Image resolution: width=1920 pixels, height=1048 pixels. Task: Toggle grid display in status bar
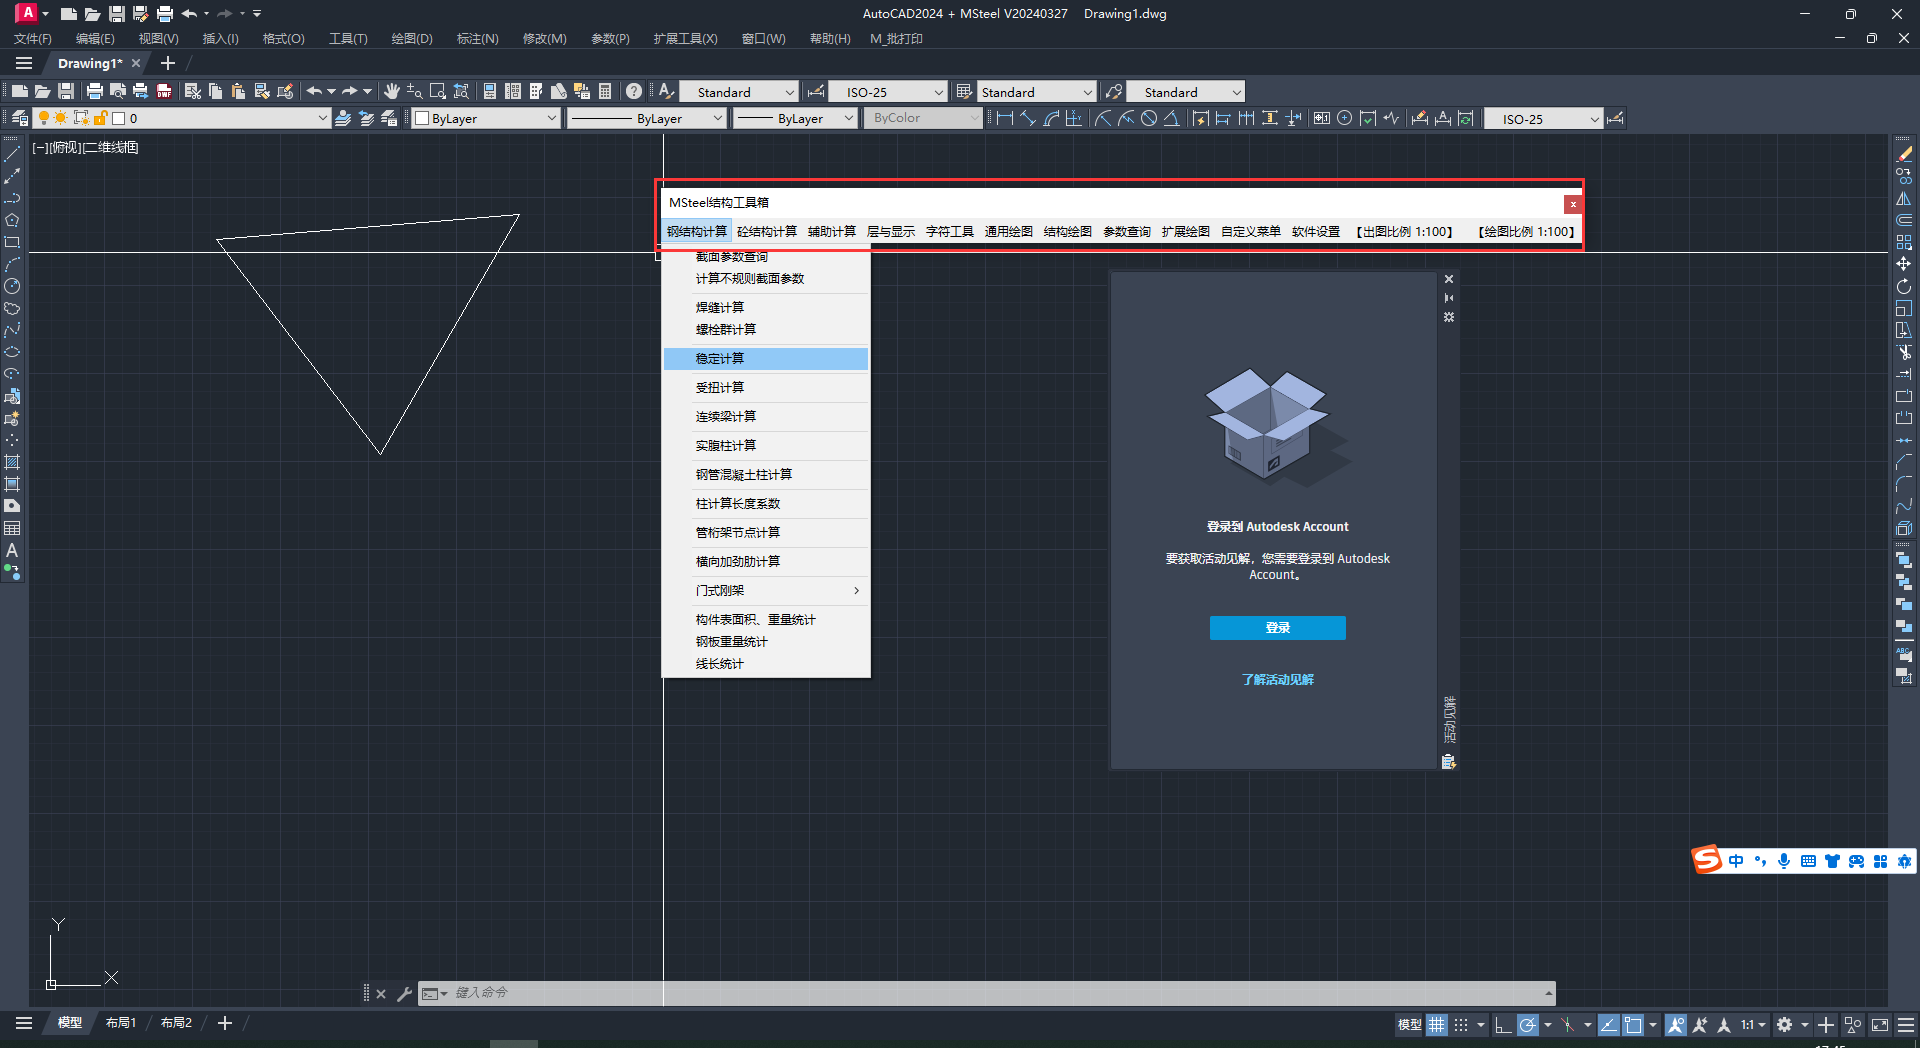tap(1437, 1025)
